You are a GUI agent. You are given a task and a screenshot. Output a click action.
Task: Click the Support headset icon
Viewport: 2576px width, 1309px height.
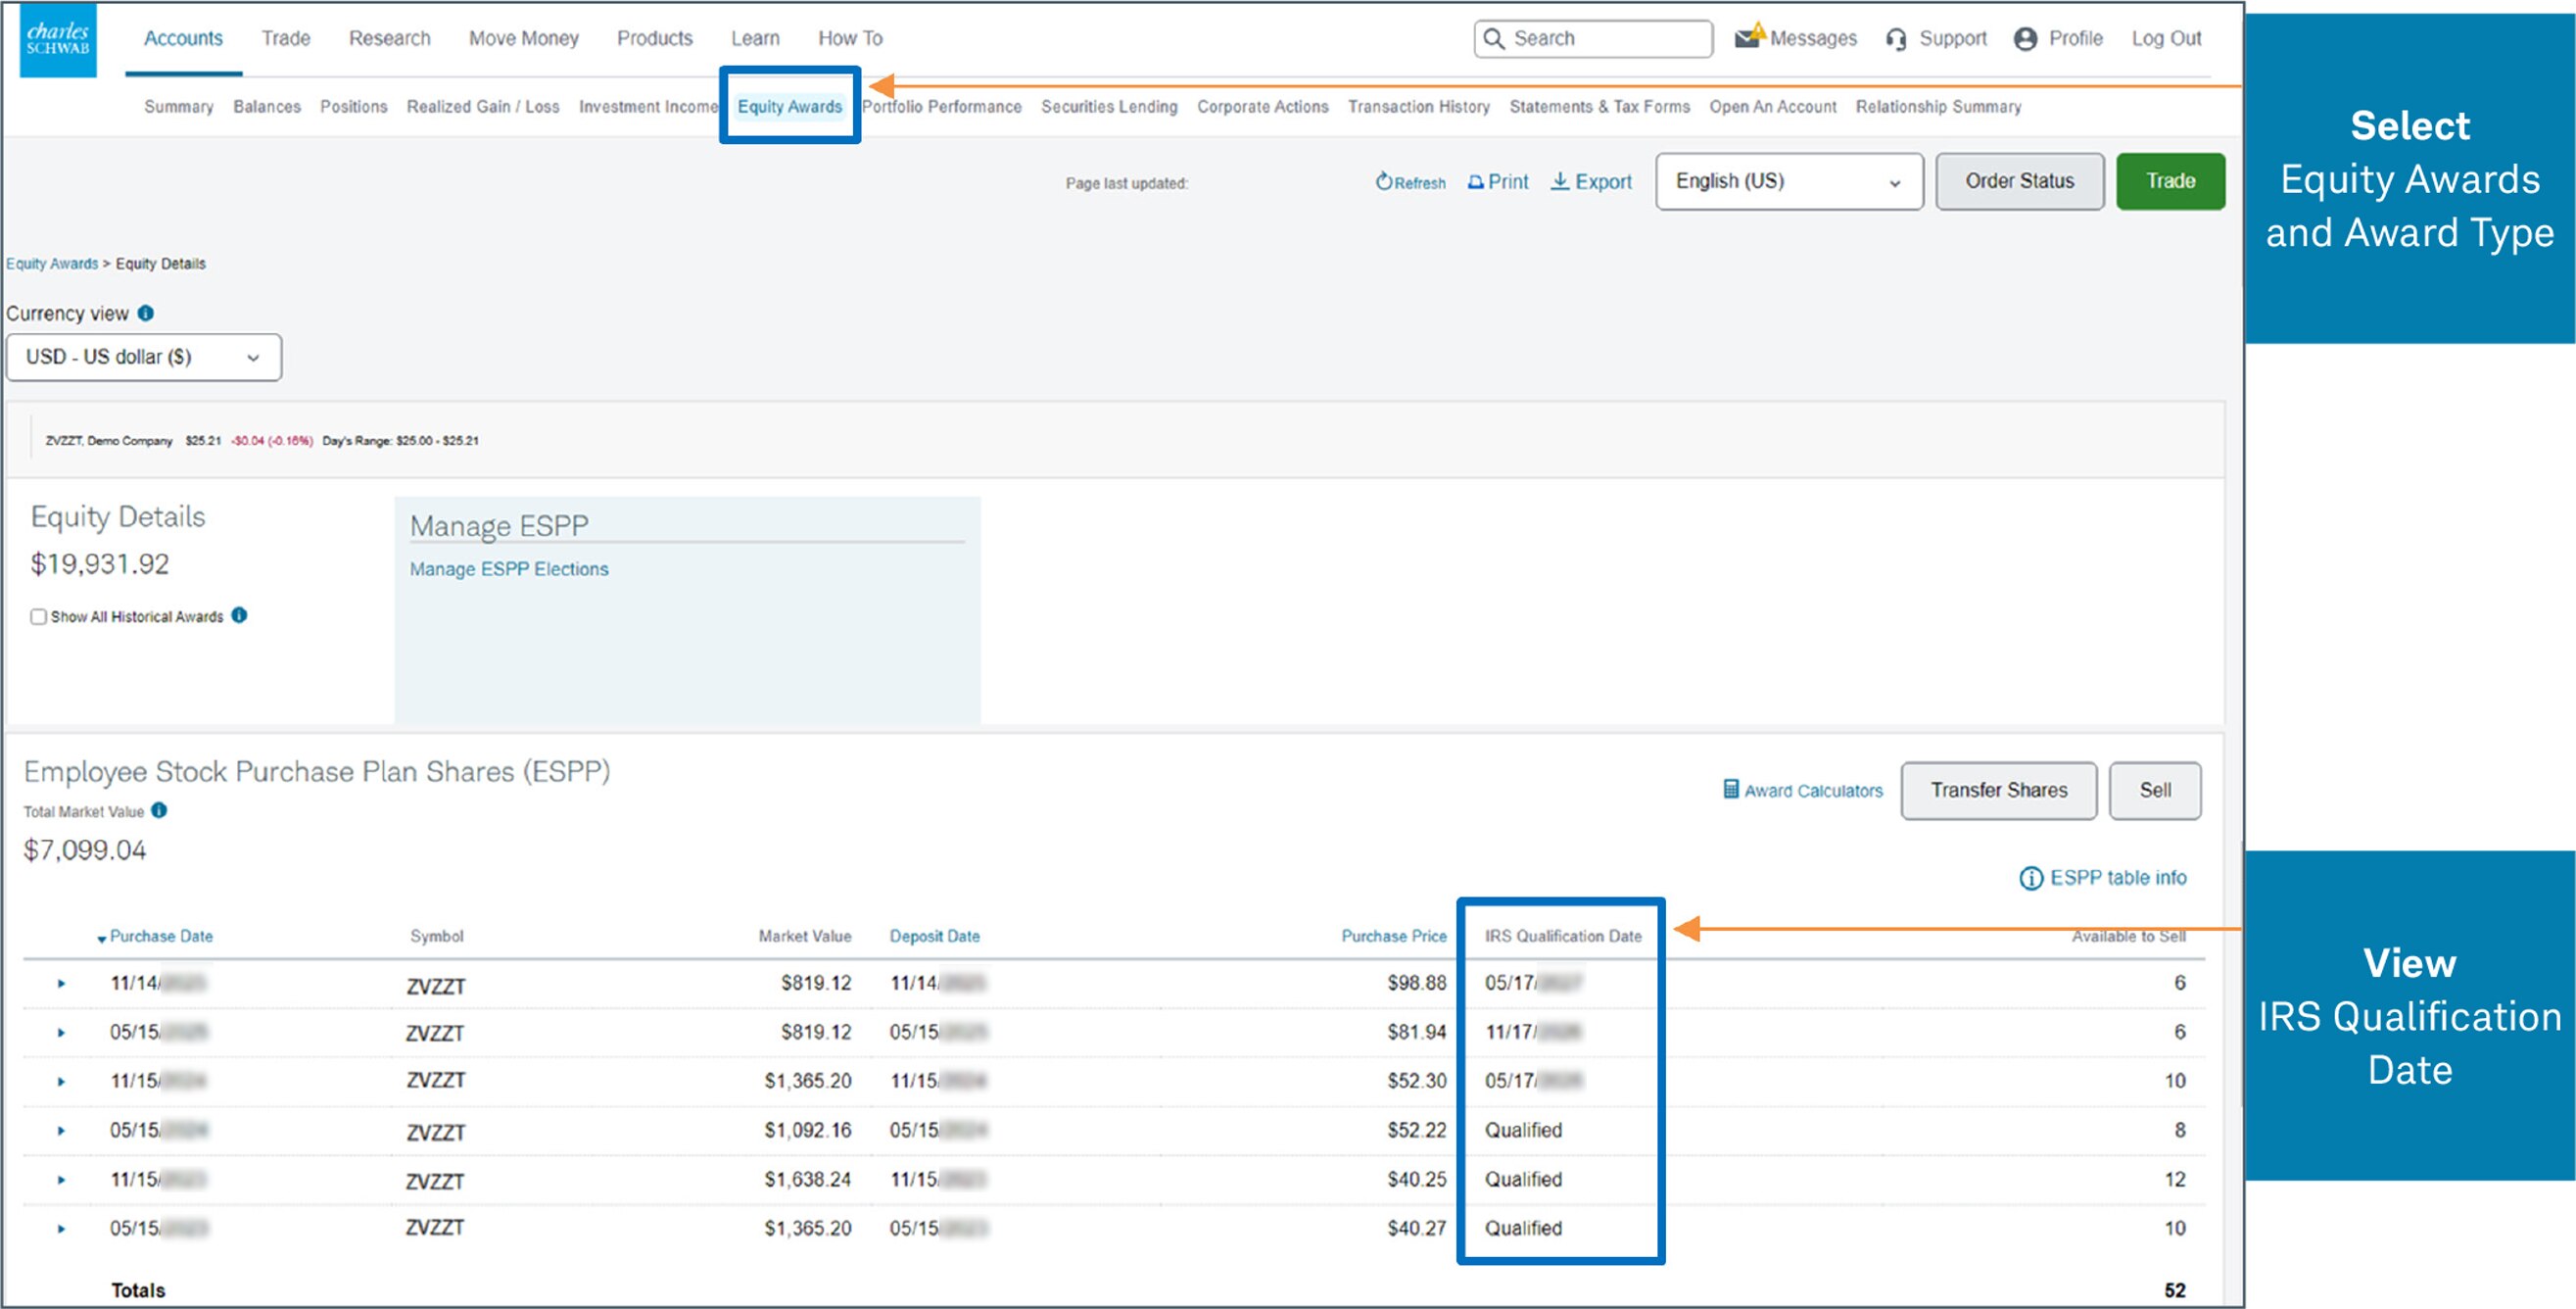point(1895,38)
